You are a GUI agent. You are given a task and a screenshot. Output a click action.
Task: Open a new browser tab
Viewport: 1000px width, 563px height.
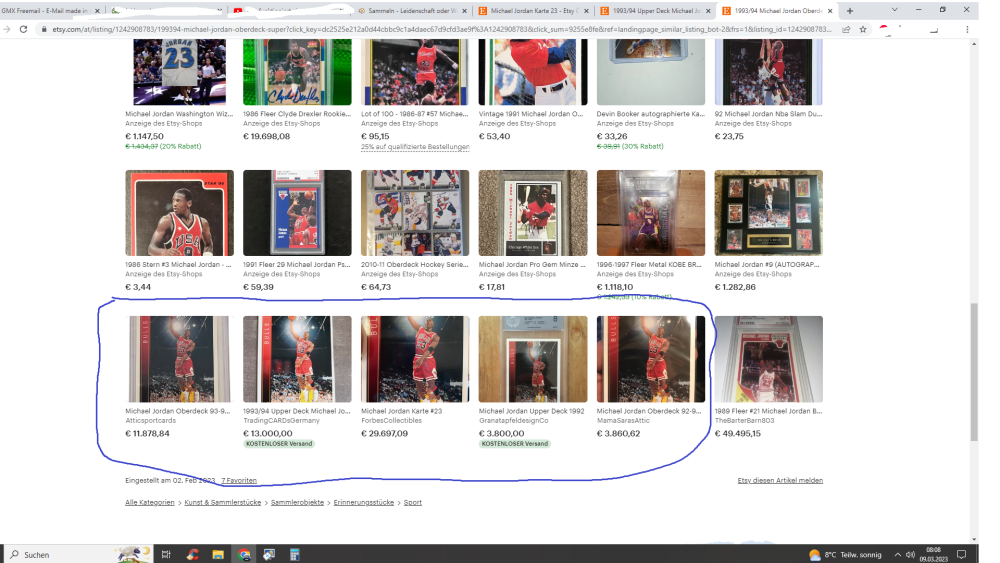[x=850, y=10]
